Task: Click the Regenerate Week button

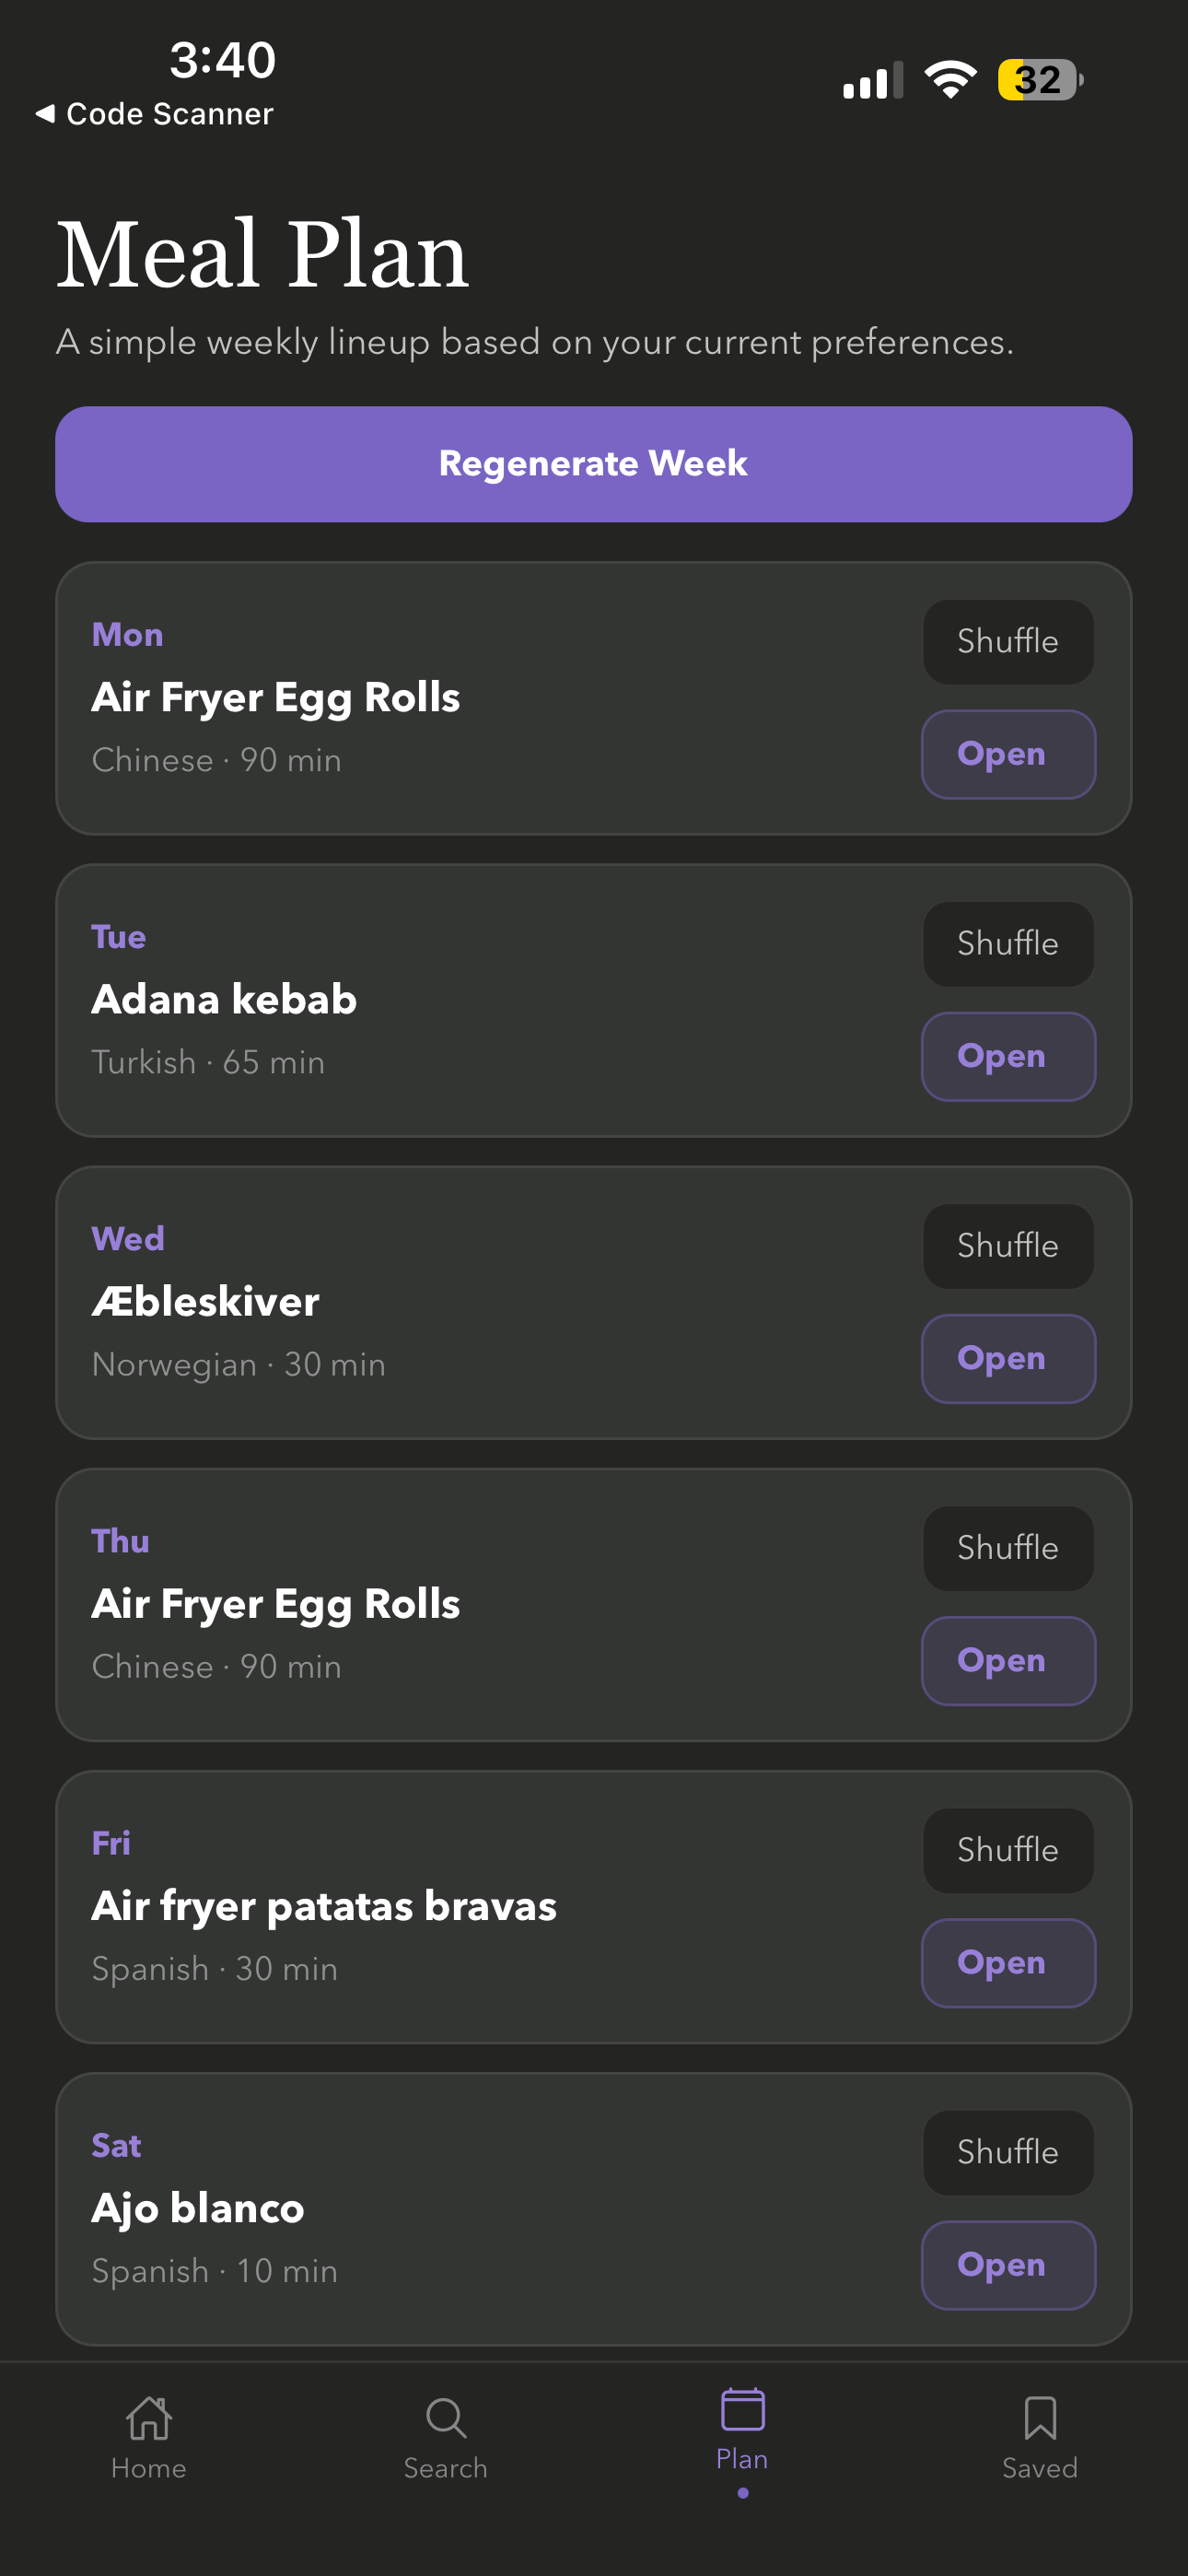Action: (594, 464)
